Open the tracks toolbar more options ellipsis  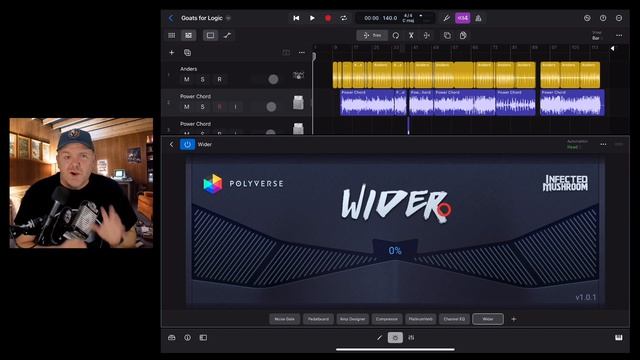coord(619,36)
